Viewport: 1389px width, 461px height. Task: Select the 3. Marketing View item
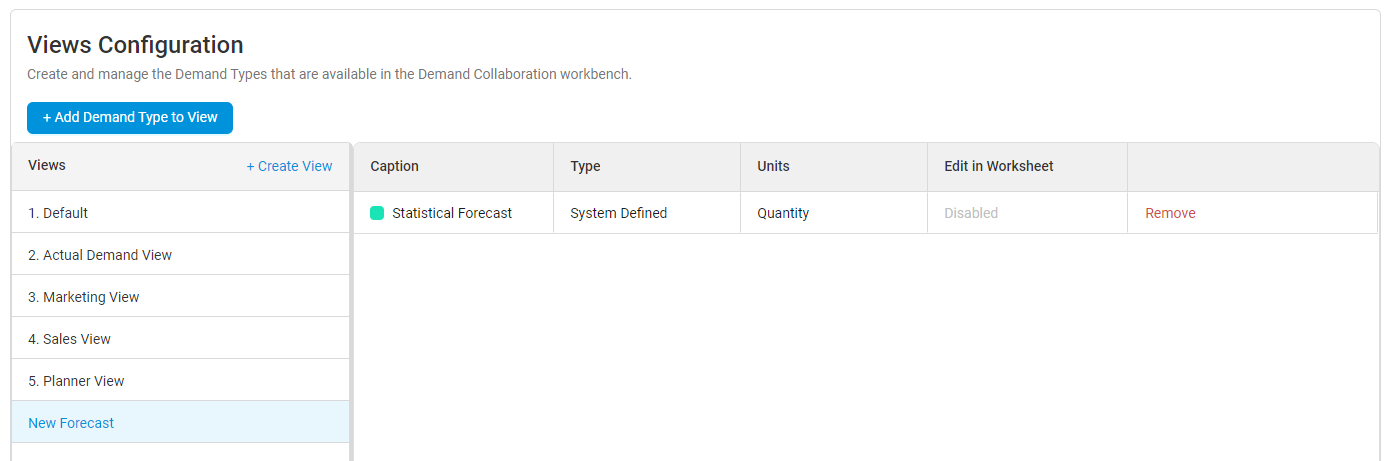coord(84,297)
